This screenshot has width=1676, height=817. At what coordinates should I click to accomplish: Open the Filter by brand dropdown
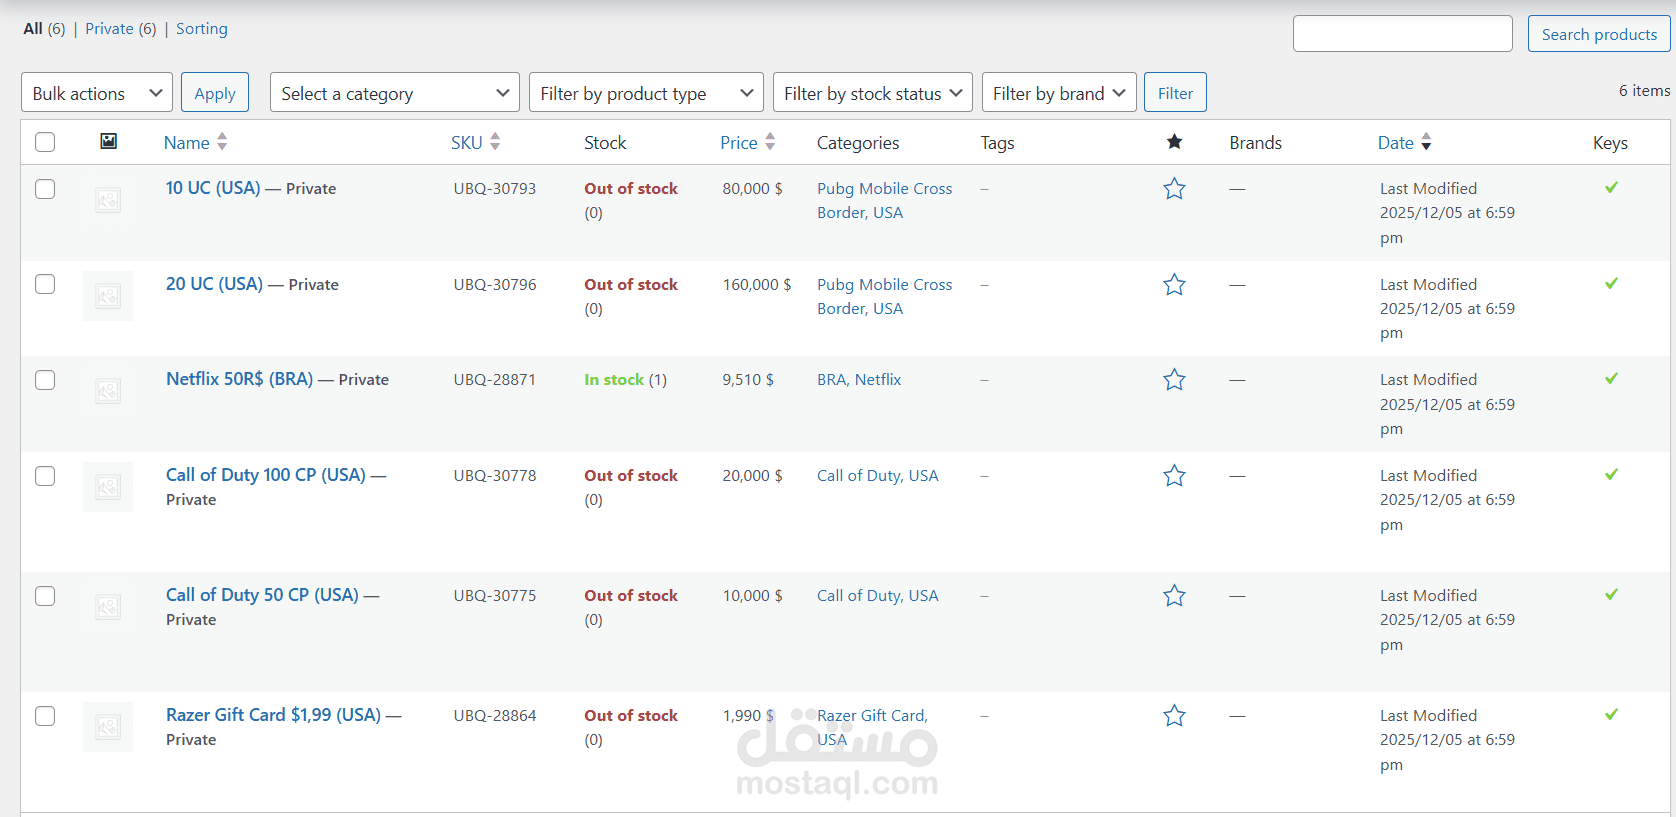click(1059, 93)
